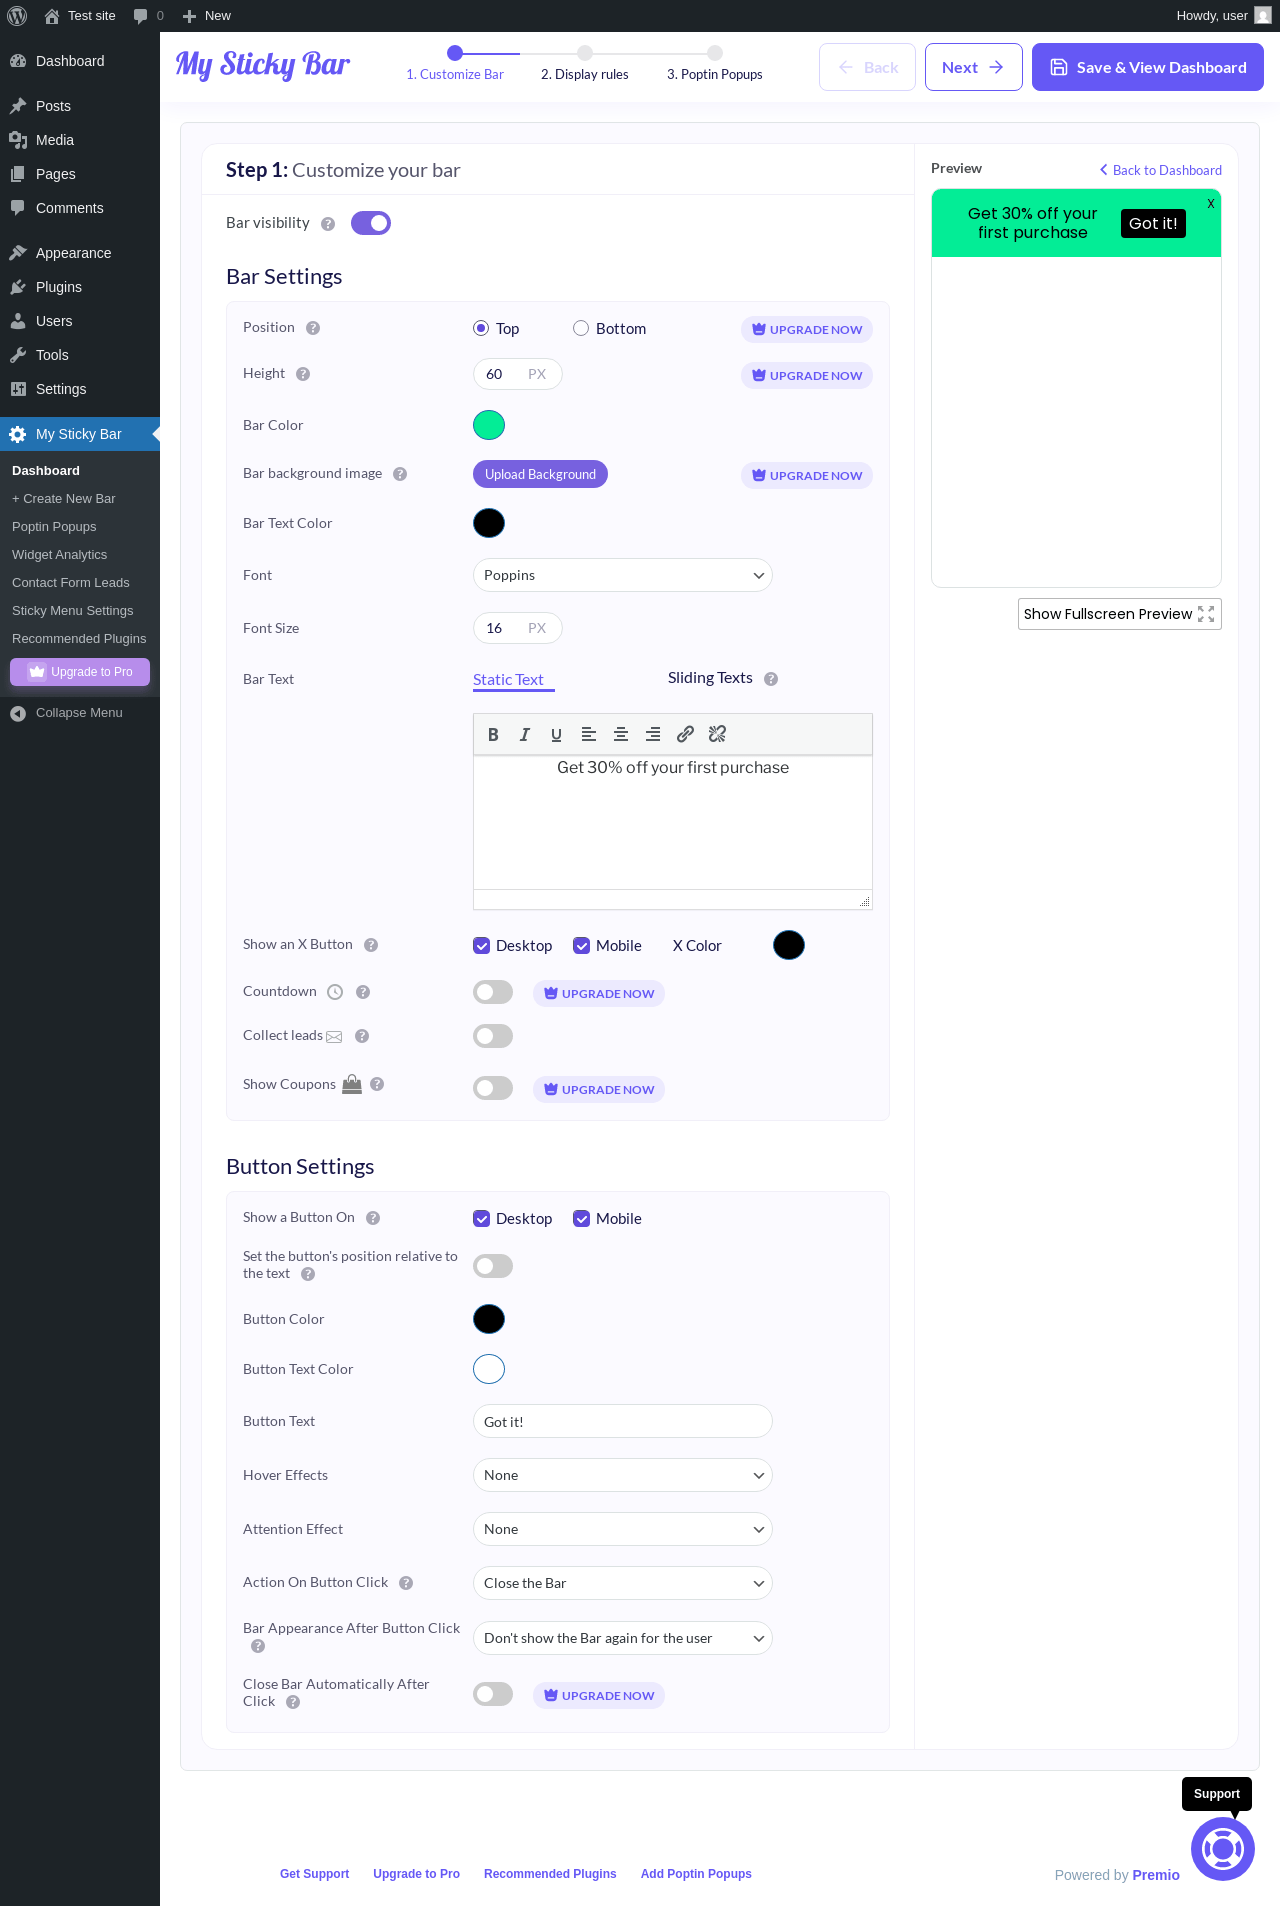The image size is (1280, 1906).
Task: Click the Get Support footer link
Action: point(314,1874)
